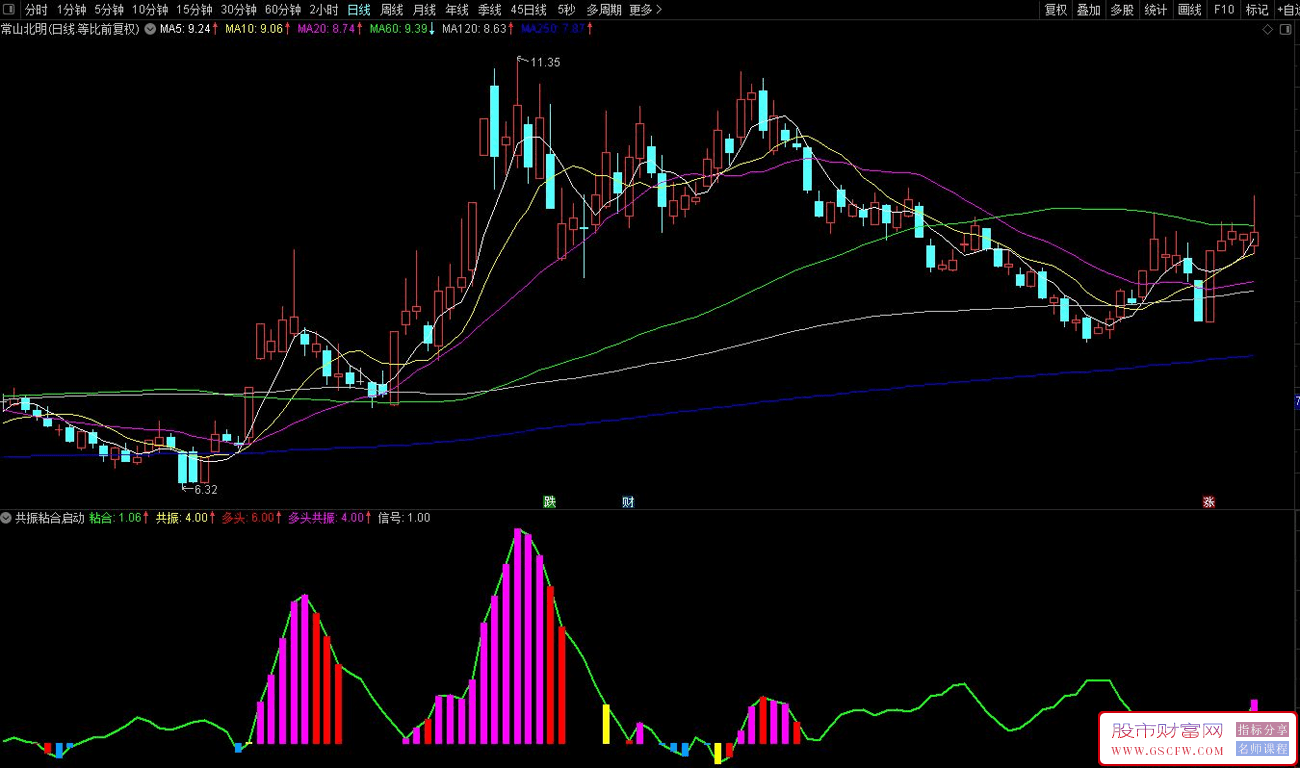Switch to 周线 weekly chart

tap(391, 10)
